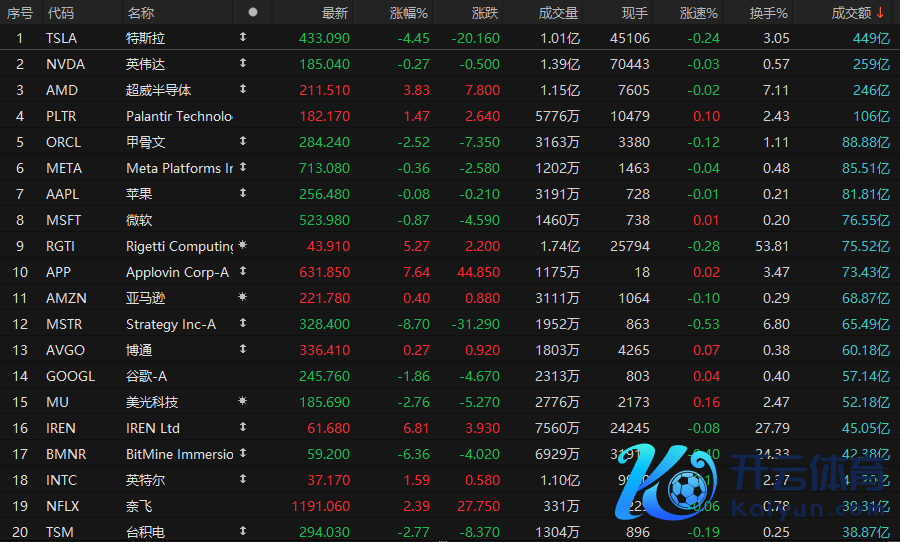Open Palantir Technologies stock name

click(179, 116)
